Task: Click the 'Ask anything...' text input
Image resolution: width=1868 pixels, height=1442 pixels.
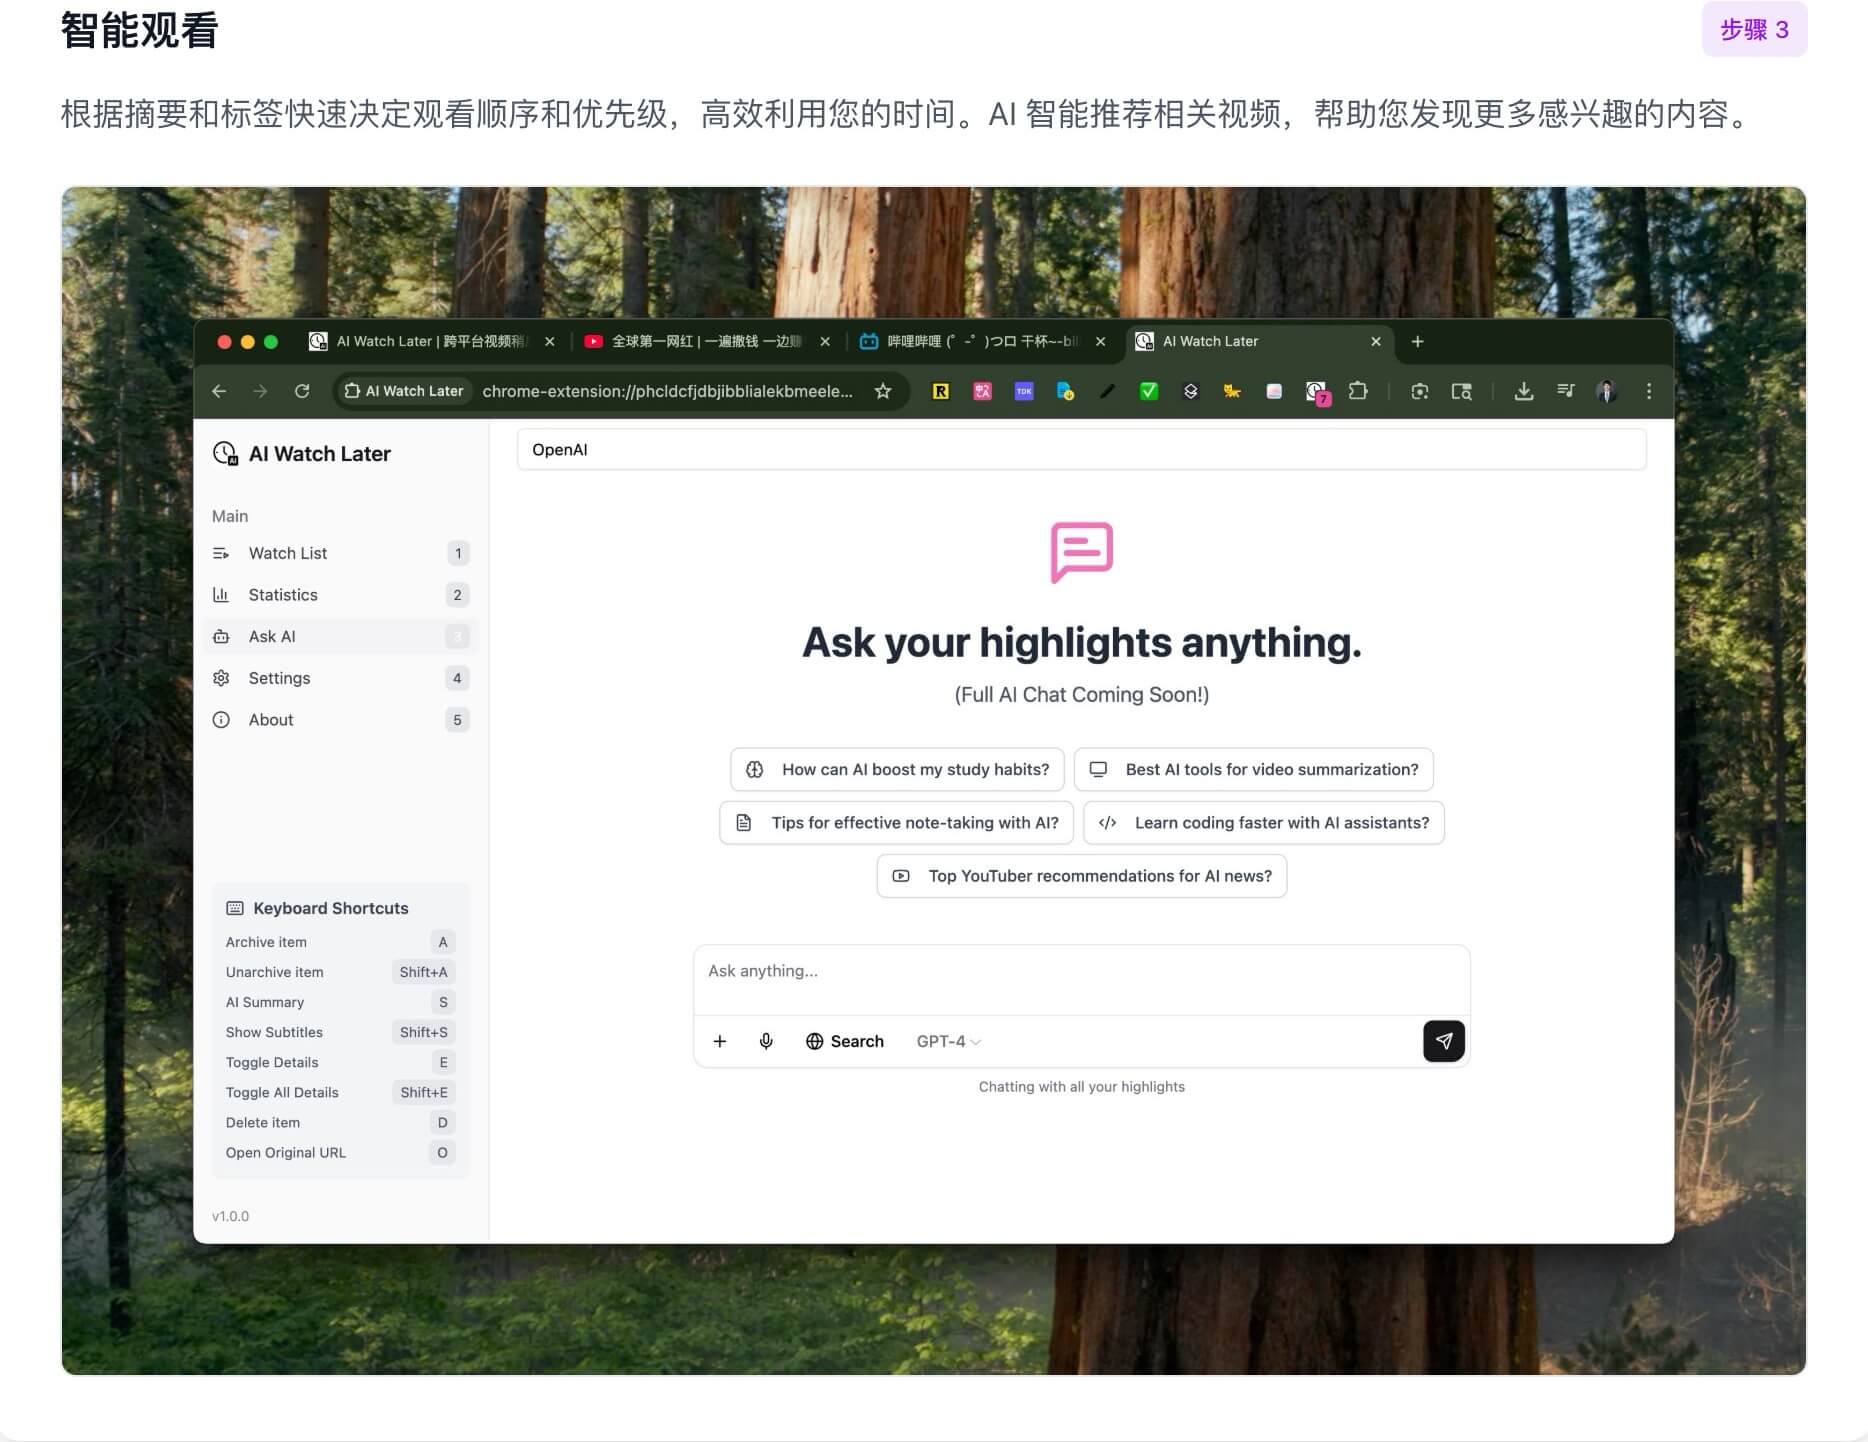Action: click(x=1080, y=971)
